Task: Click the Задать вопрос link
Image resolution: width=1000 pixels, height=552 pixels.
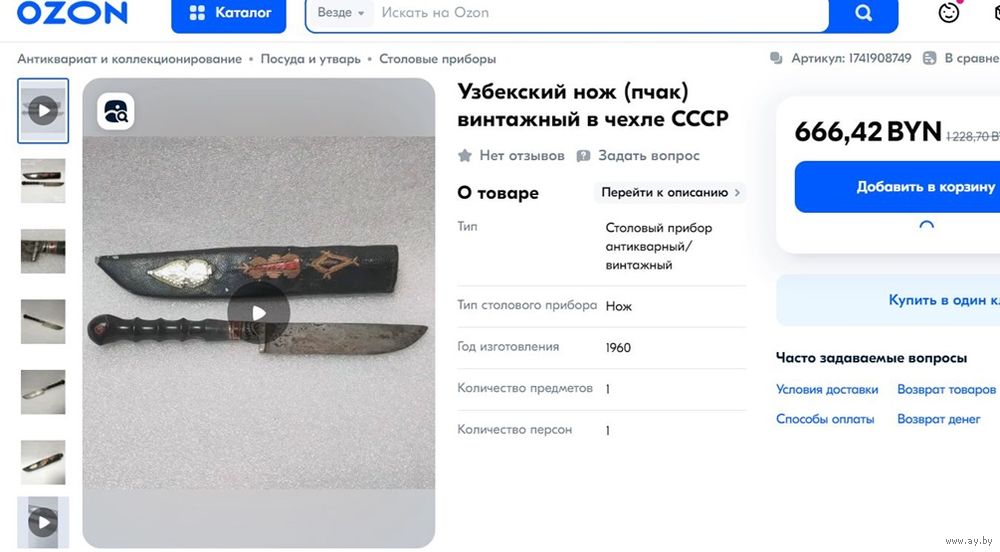Action: 638,156
